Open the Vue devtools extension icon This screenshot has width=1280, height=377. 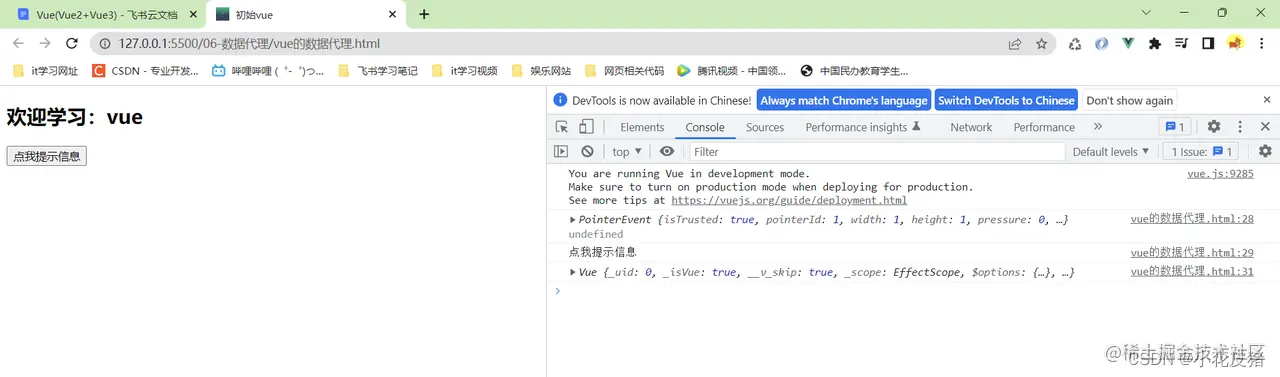click(1128, 43)
